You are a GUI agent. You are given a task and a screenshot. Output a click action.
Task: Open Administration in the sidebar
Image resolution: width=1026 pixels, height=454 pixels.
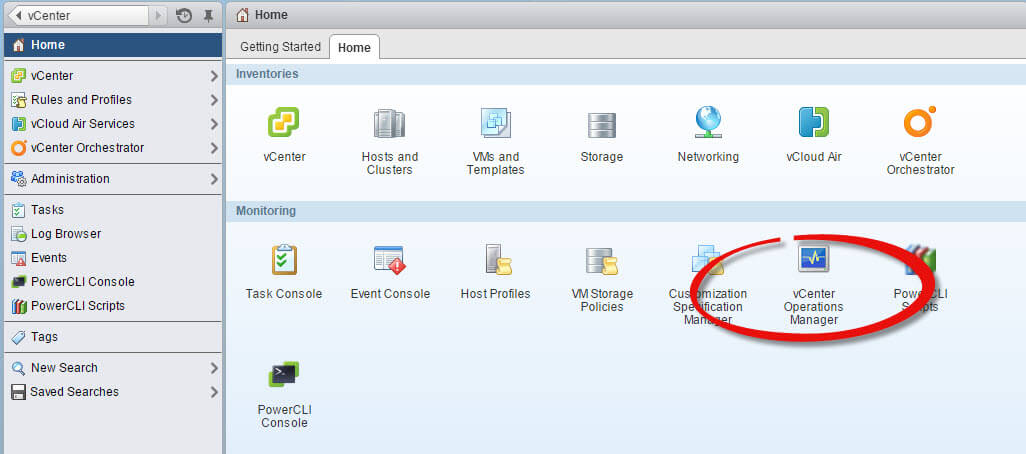coord(113,179)
